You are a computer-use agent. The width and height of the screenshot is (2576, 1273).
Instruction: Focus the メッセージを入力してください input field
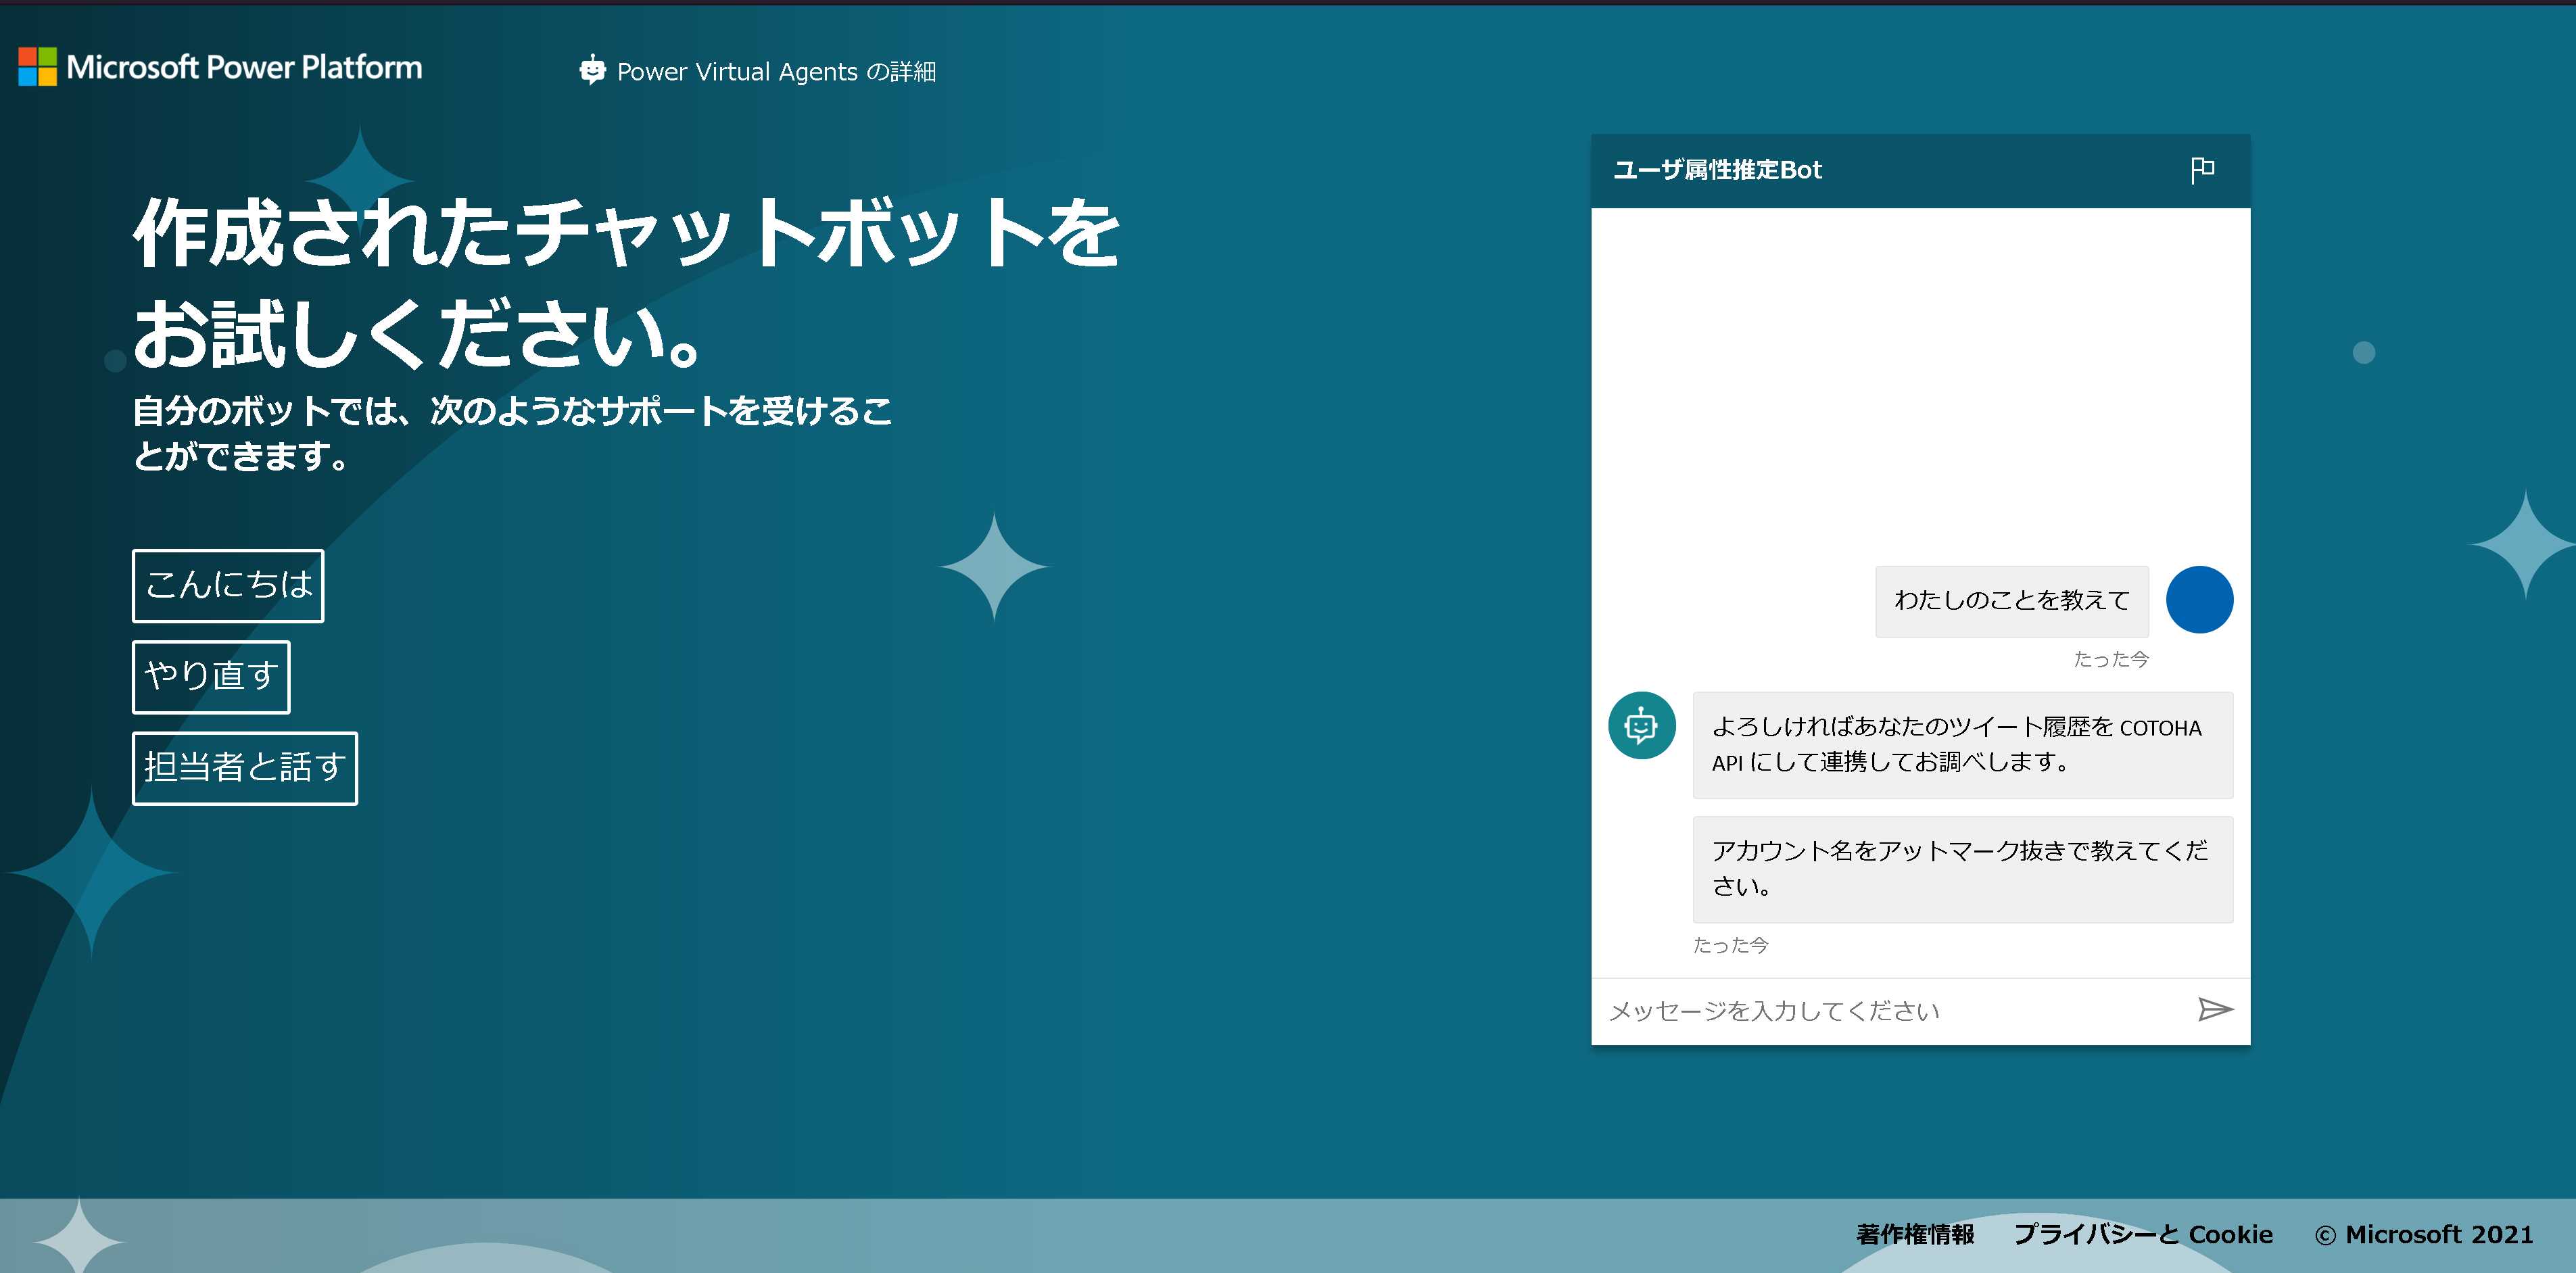pos(1890,1010)
